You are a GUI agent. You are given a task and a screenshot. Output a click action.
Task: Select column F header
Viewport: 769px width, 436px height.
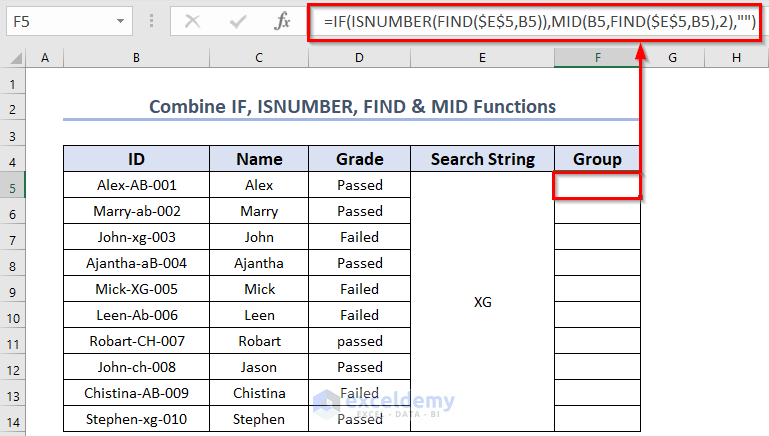pos(597,59)
